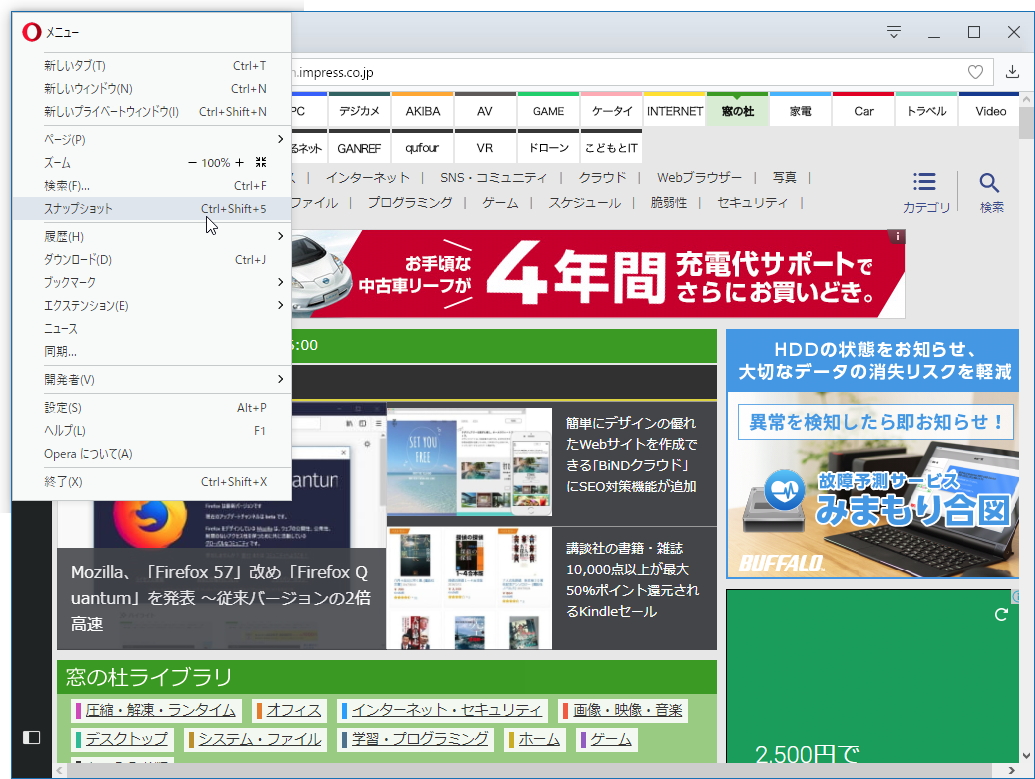
Task: Click the ホーム link in 窓の杜ライブラリ
Action: click(535, 740)
